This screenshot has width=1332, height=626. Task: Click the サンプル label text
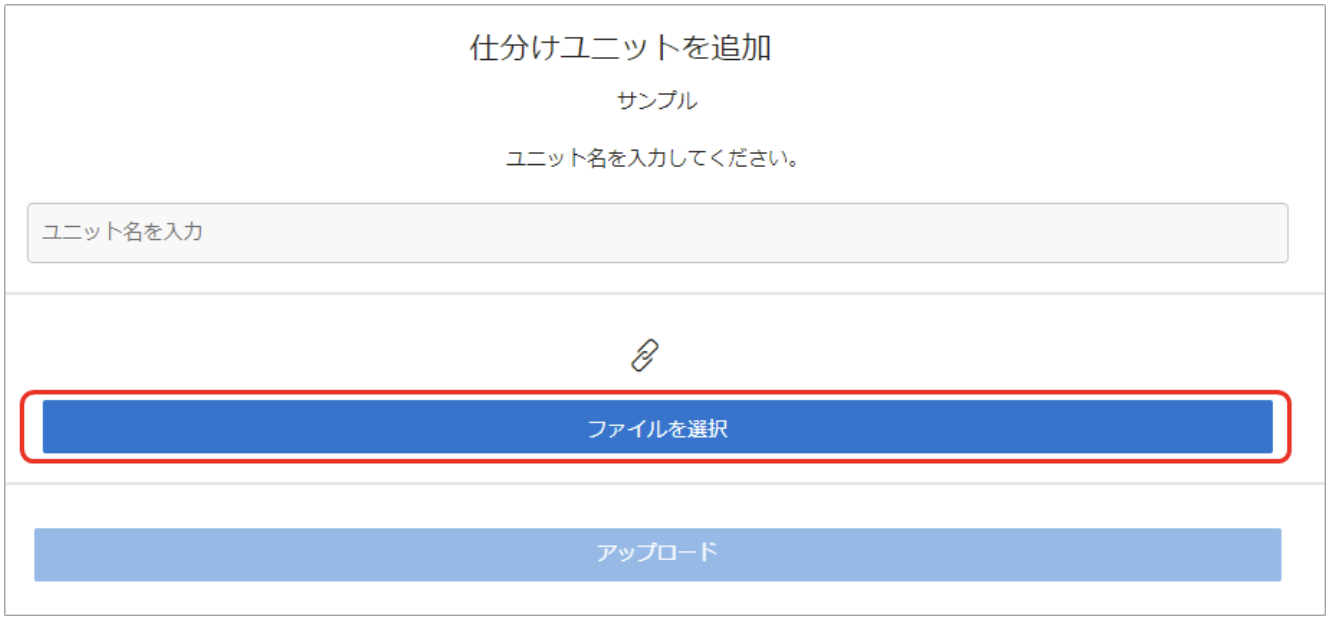point(657,101)
